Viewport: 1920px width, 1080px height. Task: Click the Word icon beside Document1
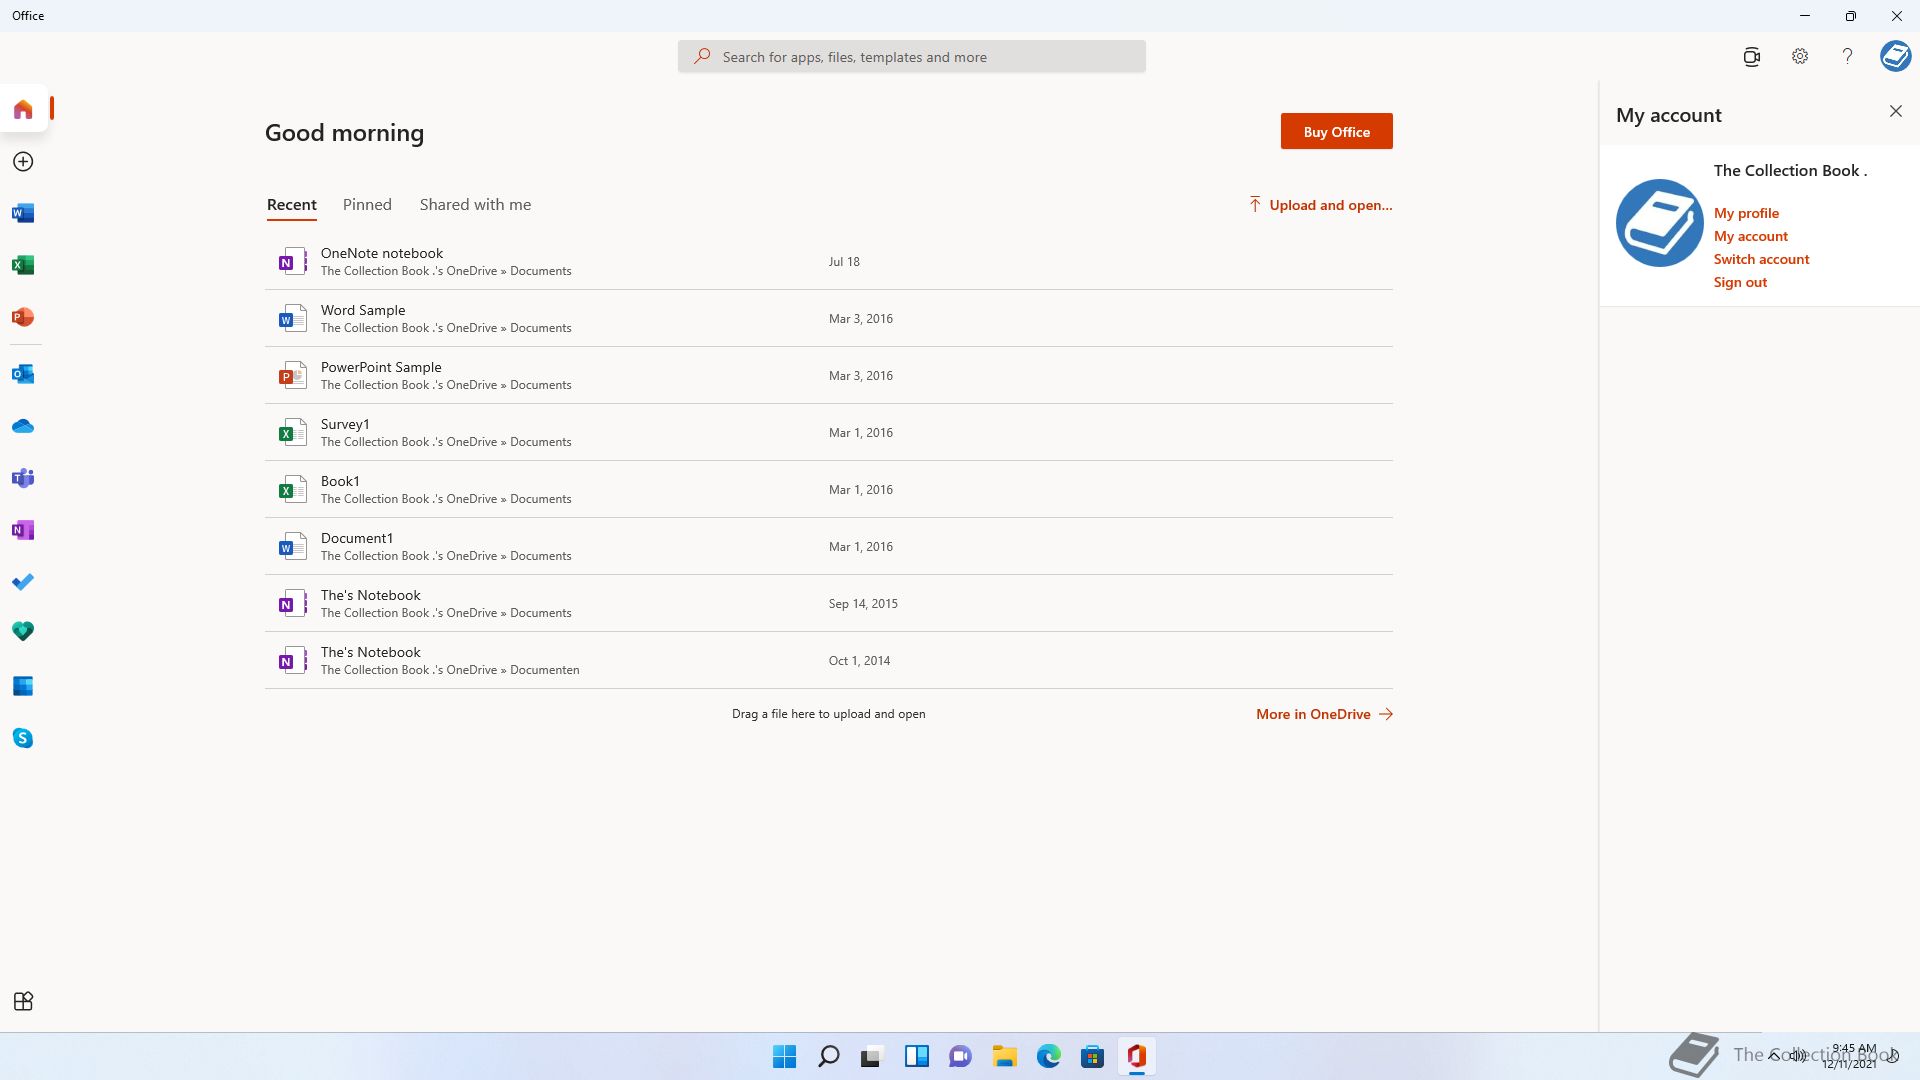292,546
